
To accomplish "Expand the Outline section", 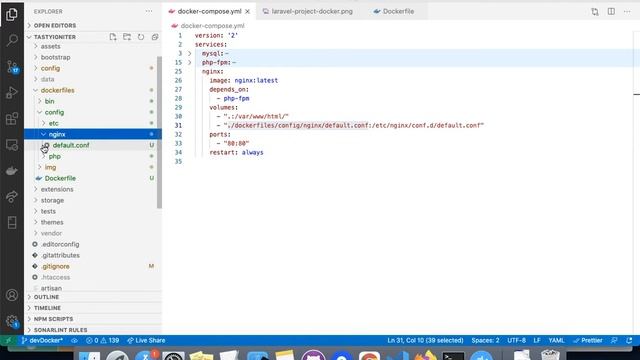I will [93, 297].
